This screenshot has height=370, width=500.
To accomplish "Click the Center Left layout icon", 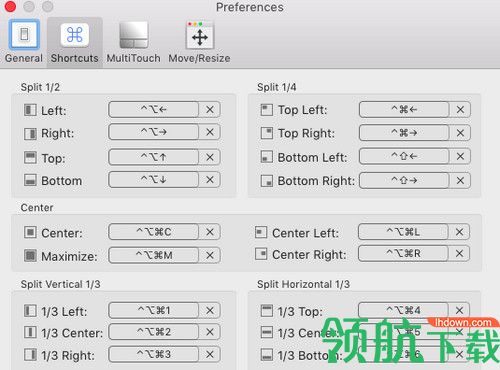I will (x=261, y=232).
